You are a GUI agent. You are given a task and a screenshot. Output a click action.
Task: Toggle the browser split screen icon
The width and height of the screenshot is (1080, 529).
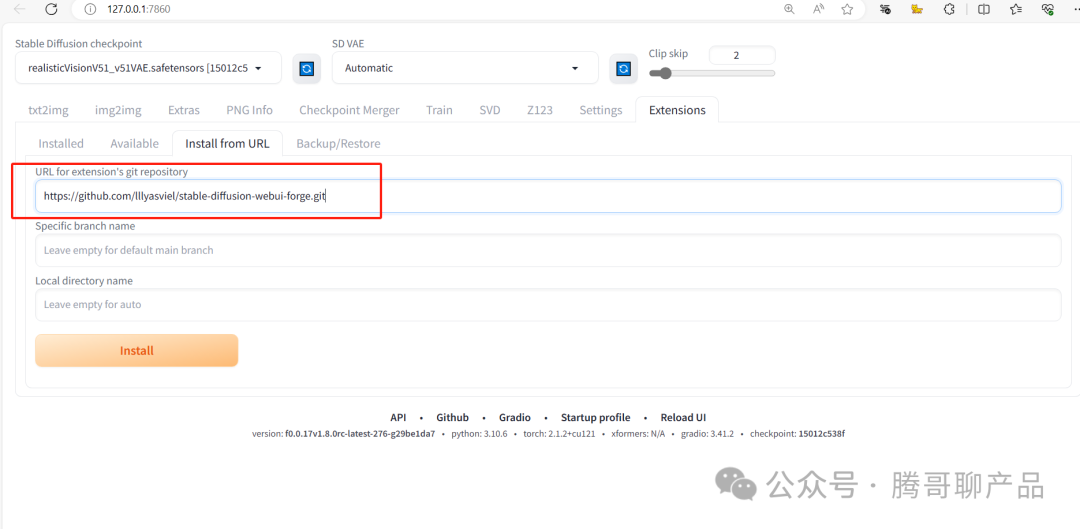[984, 9]
